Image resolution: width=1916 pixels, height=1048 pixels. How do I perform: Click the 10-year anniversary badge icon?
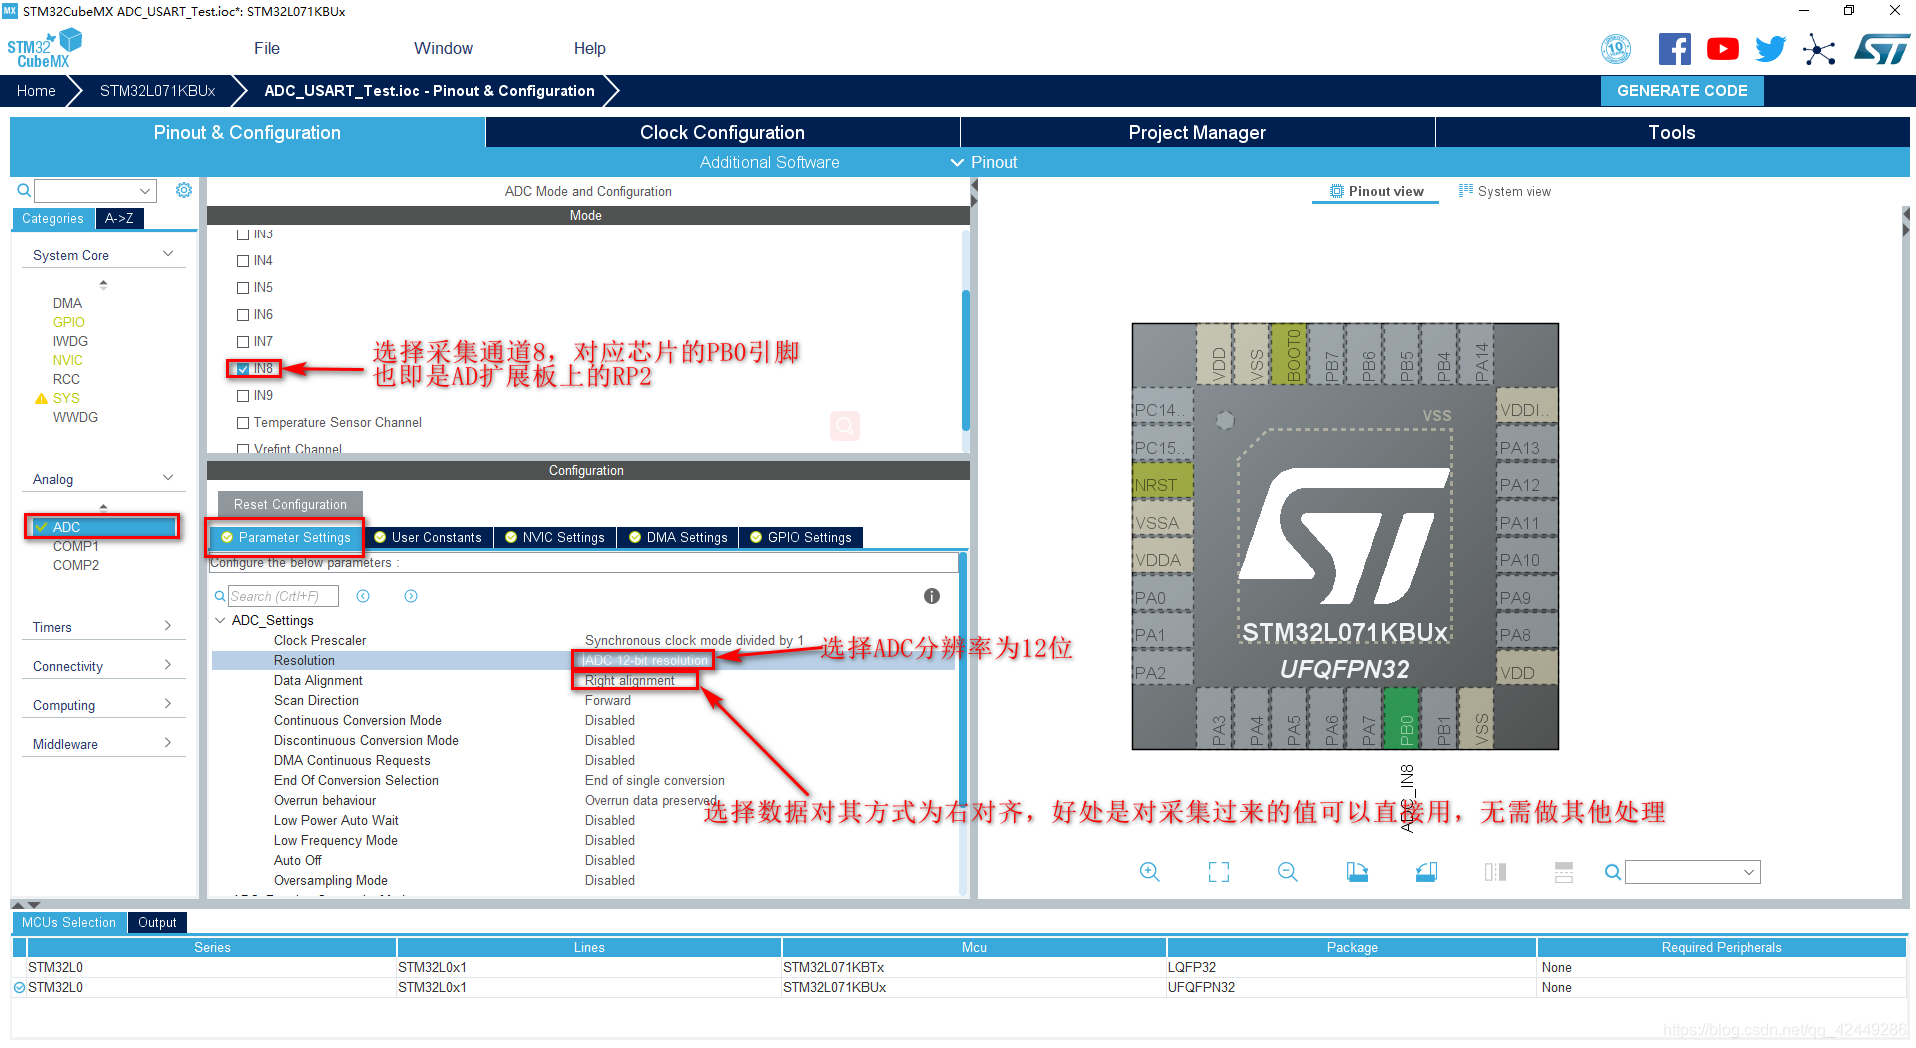click(1616, 49)
